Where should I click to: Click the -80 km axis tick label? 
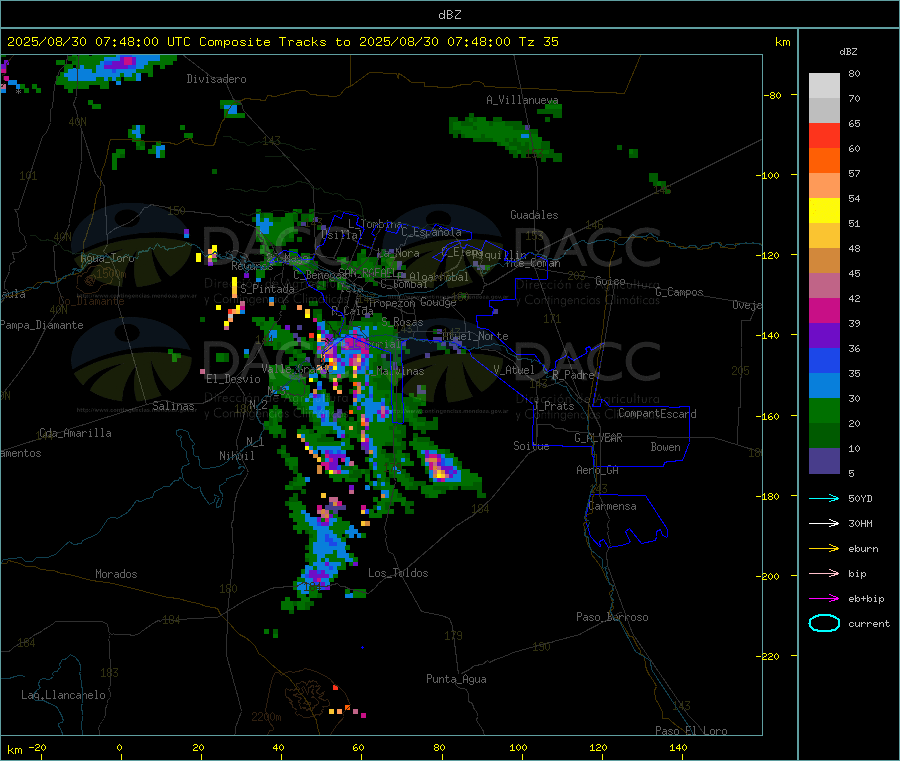point(773,95)
